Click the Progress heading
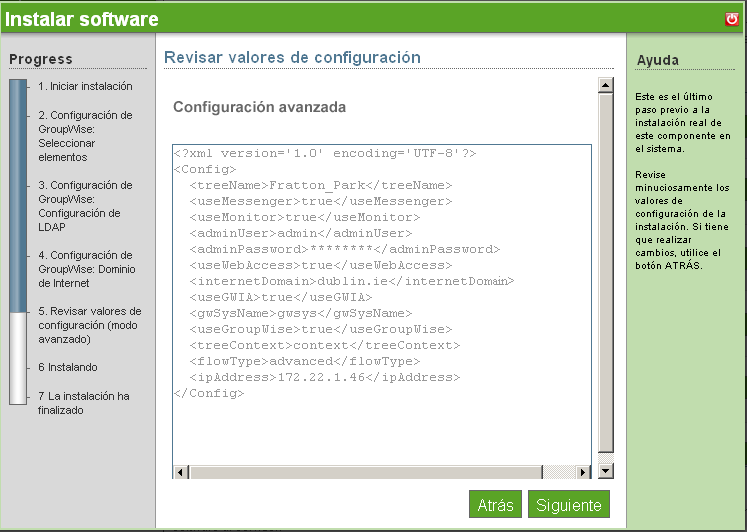 tap(40, 59)
